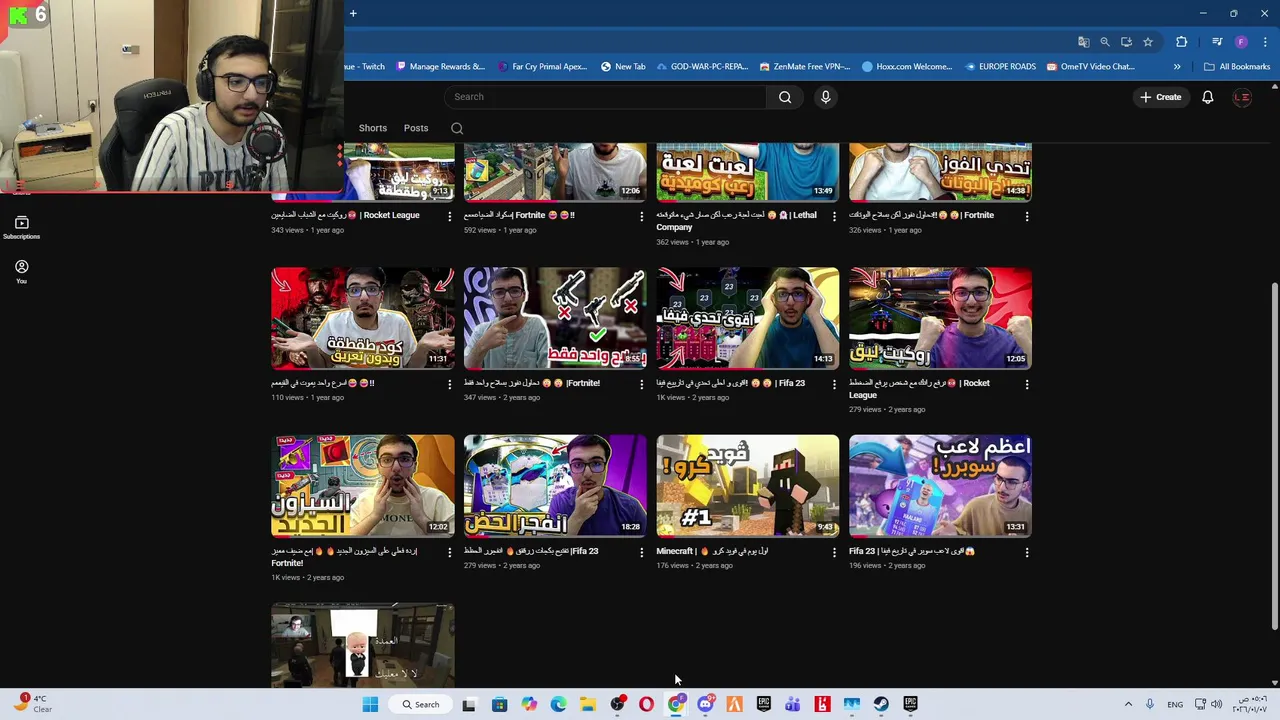Screen dimensions: 1280x720
Task: Open Opera browser from taskbar
Action: click(x=646, y=704)
